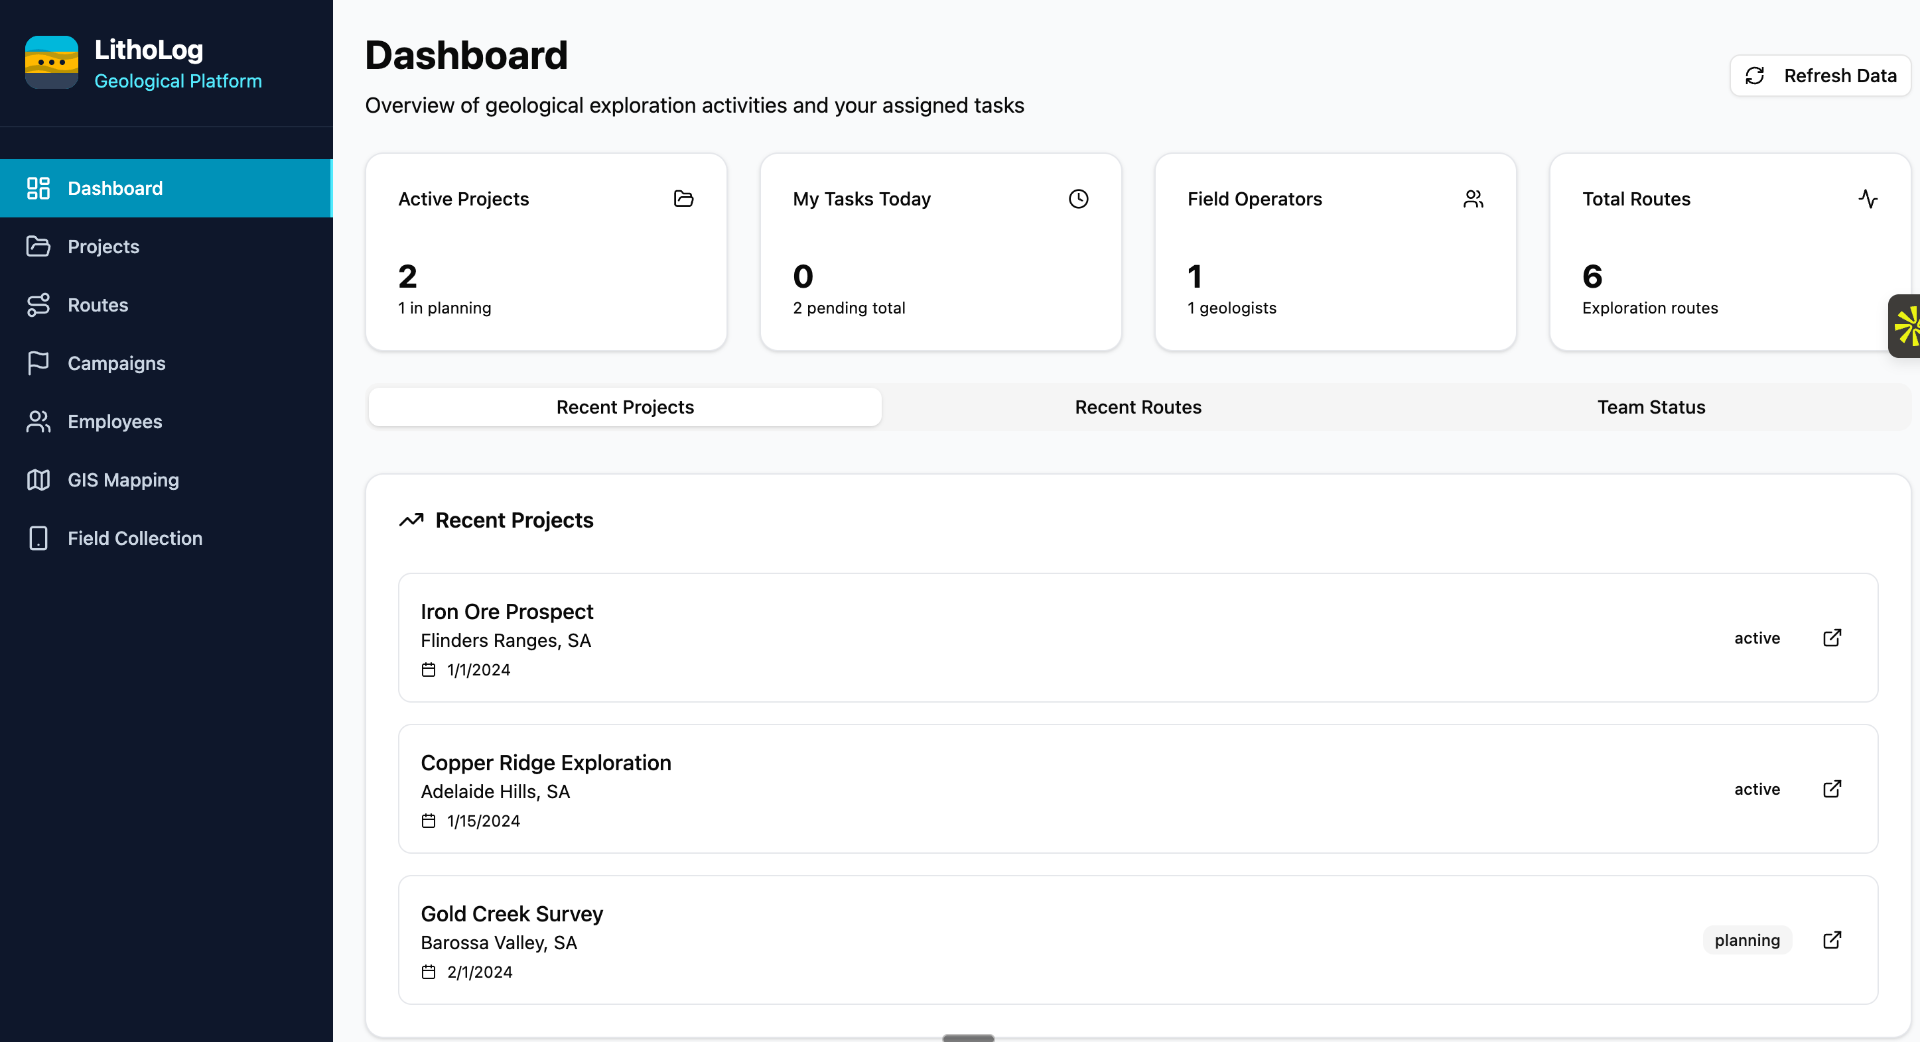Click the LithoLog logo icon
Viewport: 1920px width, 1042px height.
(x=51, y=63)
